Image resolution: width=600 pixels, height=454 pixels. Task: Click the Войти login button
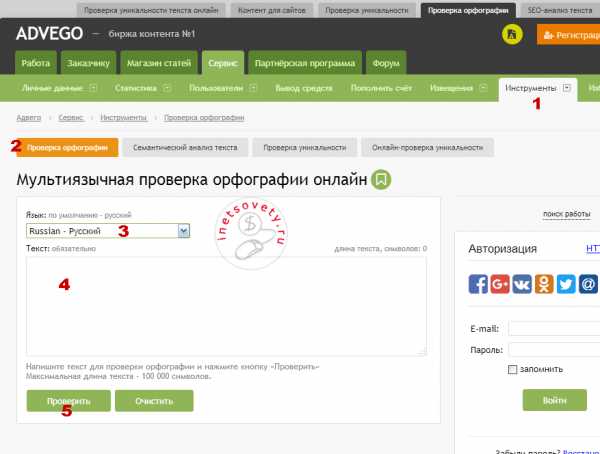pos(554,400)
